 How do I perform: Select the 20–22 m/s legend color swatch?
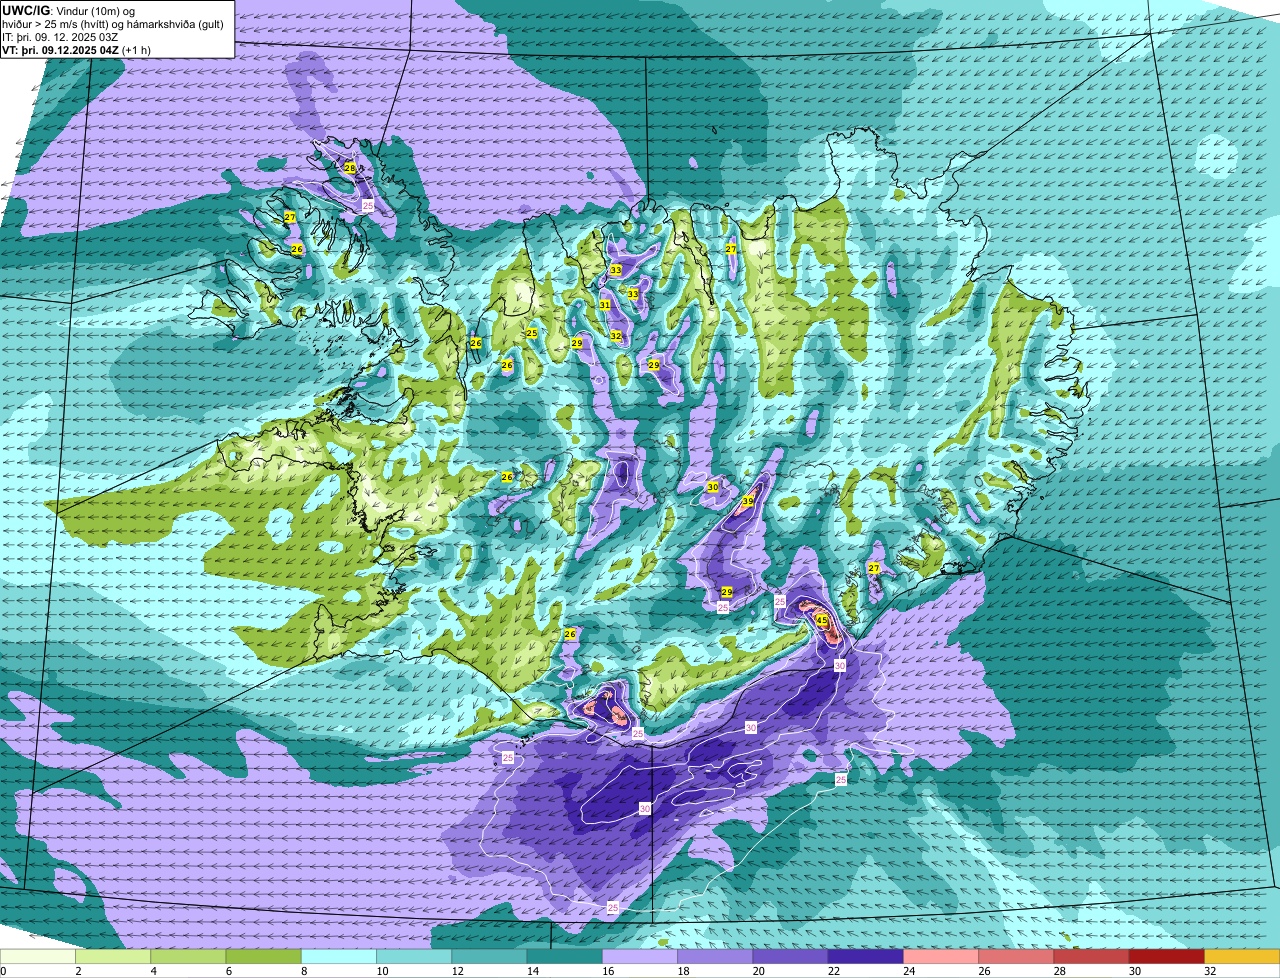point(790,957)
